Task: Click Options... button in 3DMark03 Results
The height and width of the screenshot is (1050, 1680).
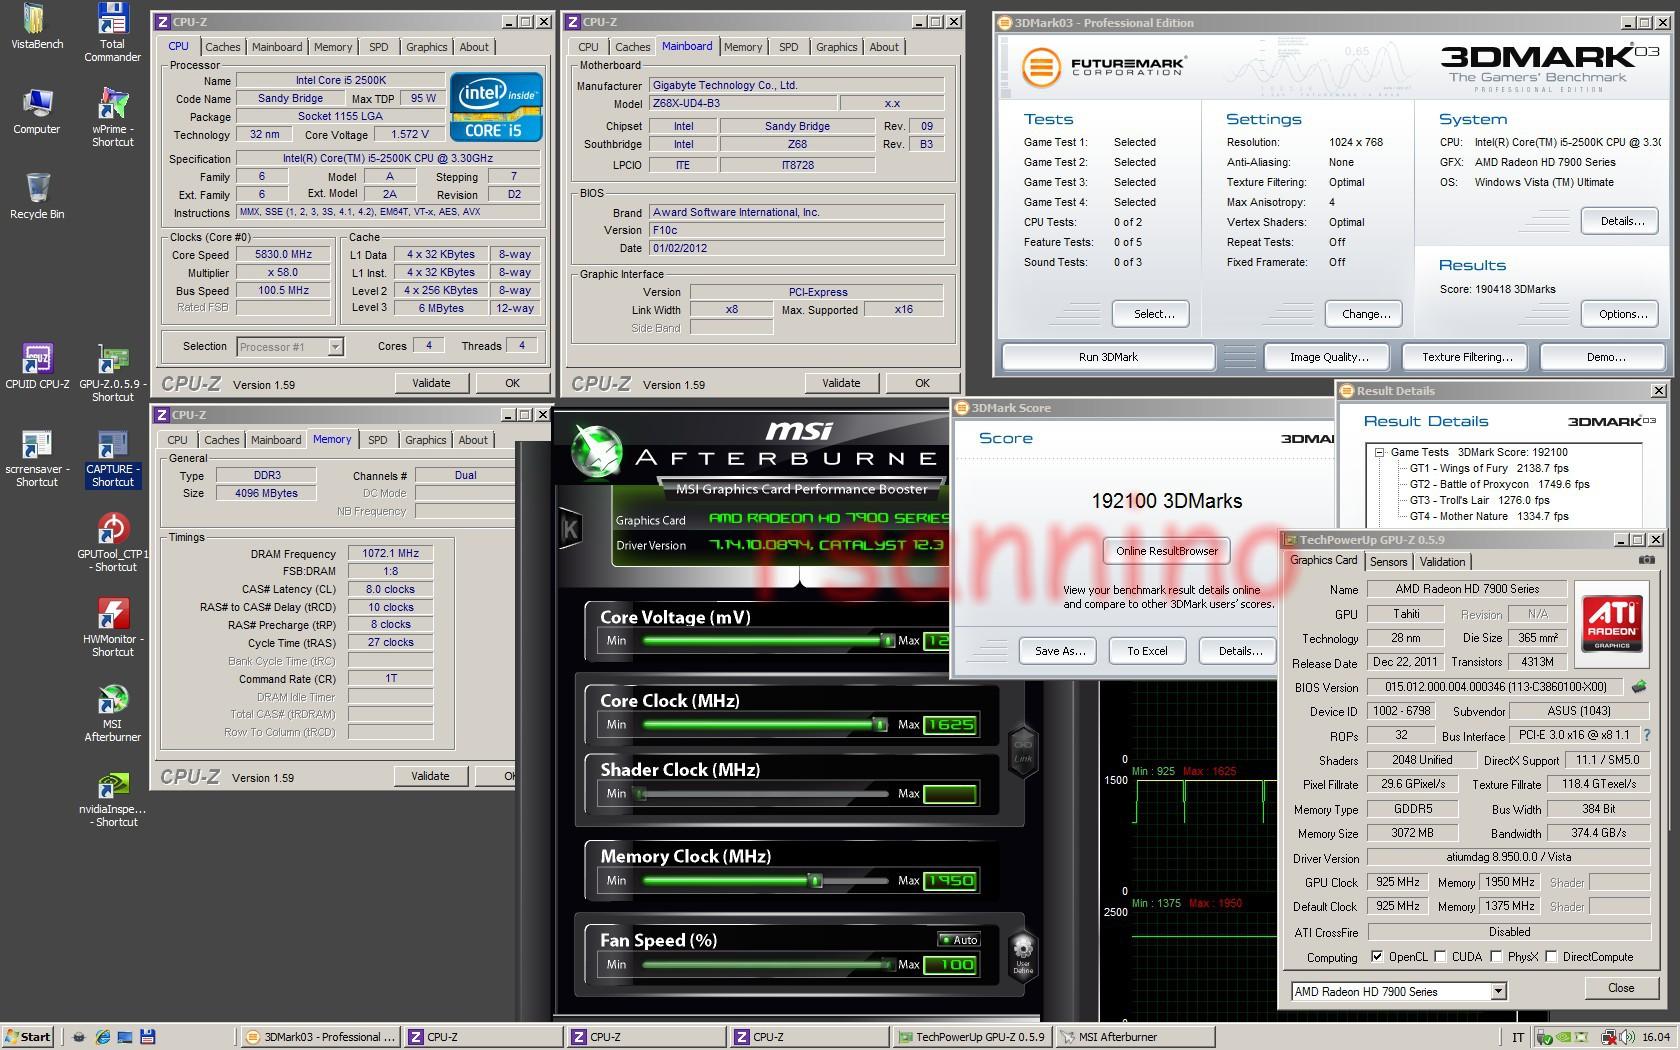Action: tap(1622, 314)
